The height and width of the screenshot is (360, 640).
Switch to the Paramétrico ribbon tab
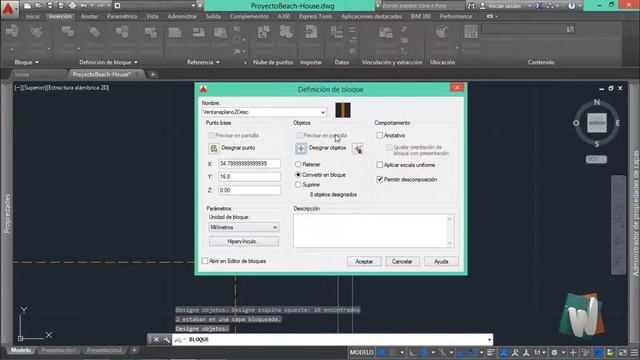122,16
